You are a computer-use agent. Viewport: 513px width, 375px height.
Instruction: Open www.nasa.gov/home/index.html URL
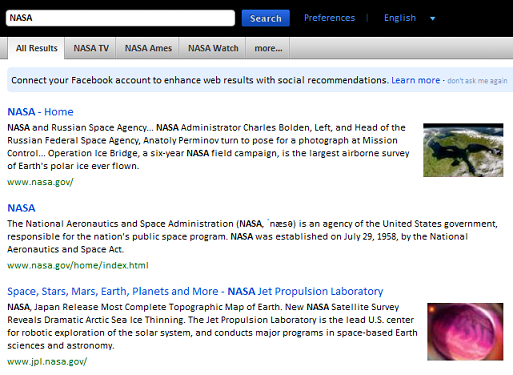78,265
